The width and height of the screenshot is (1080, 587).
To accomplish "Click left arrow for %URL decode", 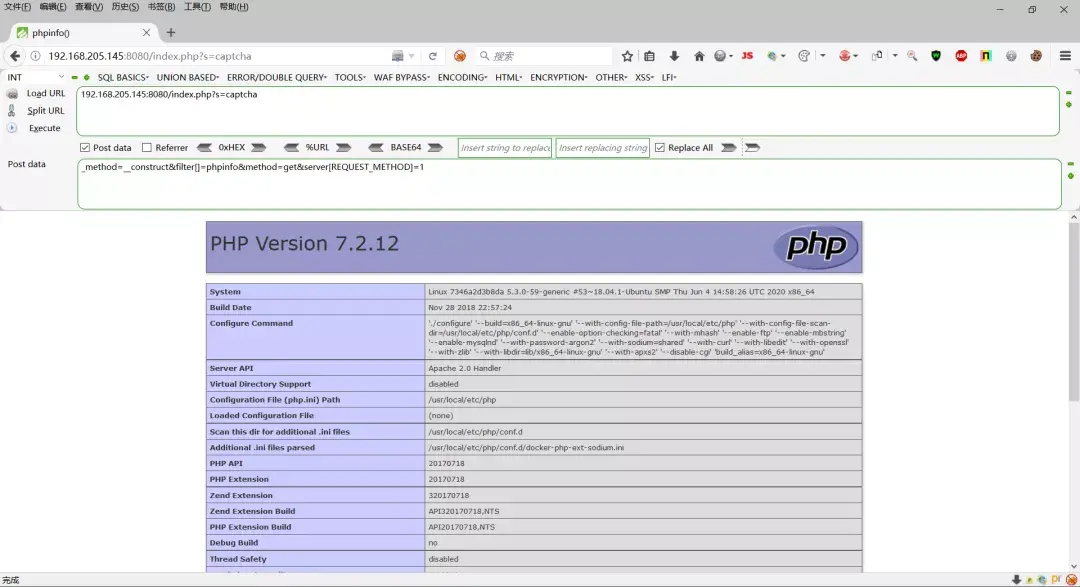I will click(291, 147).
